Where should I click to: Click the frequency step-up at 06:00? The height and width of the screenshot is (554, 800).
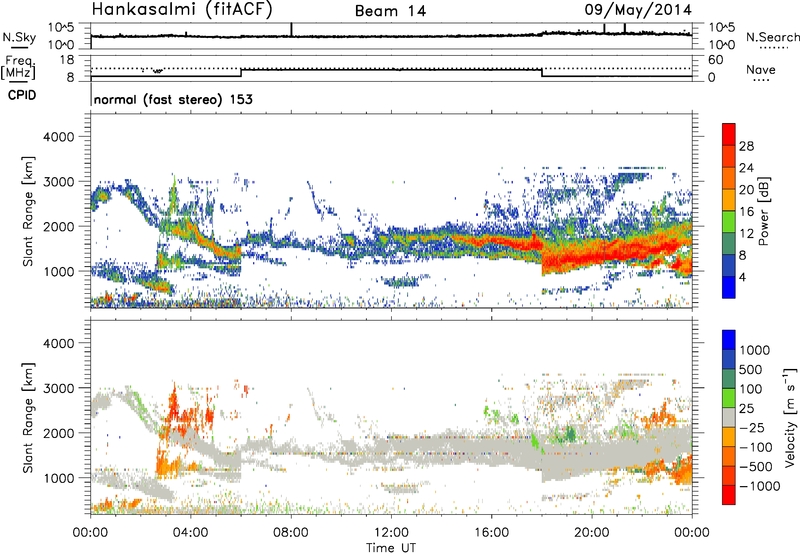(x=241, y=72)
